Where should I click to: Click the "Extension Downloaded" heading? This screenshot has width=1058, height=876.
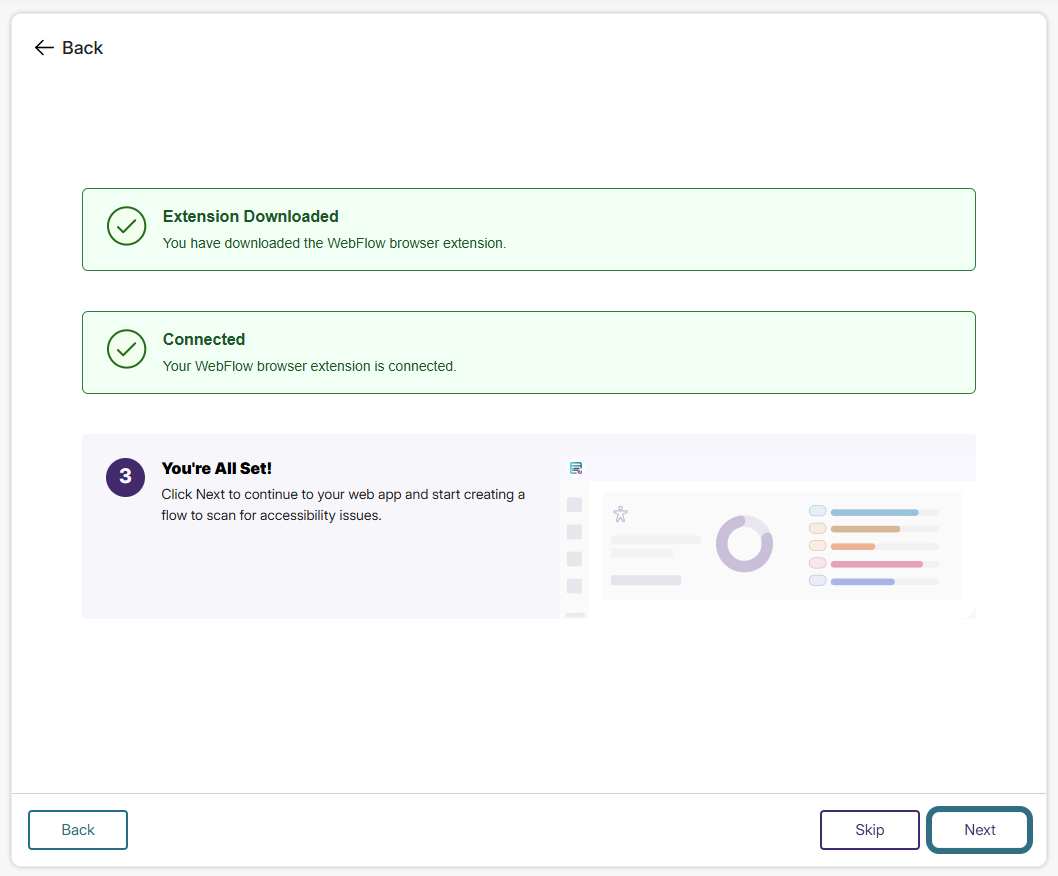tap(250, 217)
